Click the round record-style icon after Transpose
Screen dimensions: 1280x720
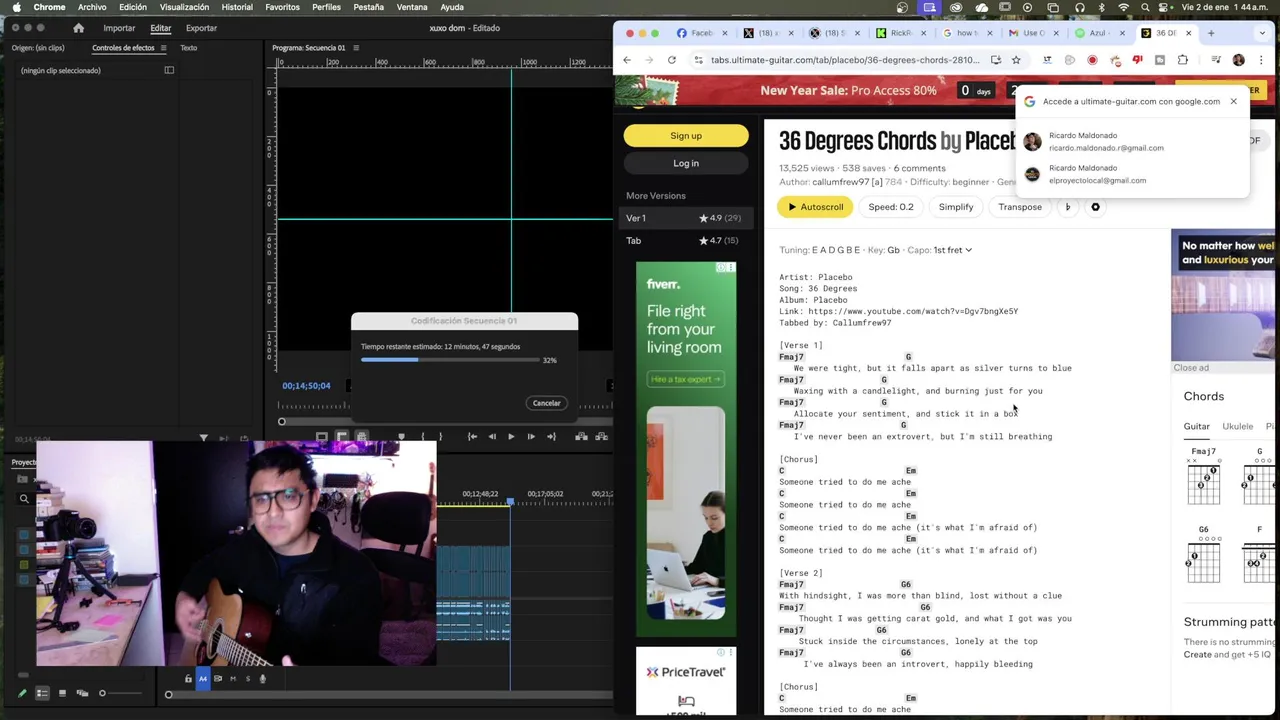click(1095, 207)
